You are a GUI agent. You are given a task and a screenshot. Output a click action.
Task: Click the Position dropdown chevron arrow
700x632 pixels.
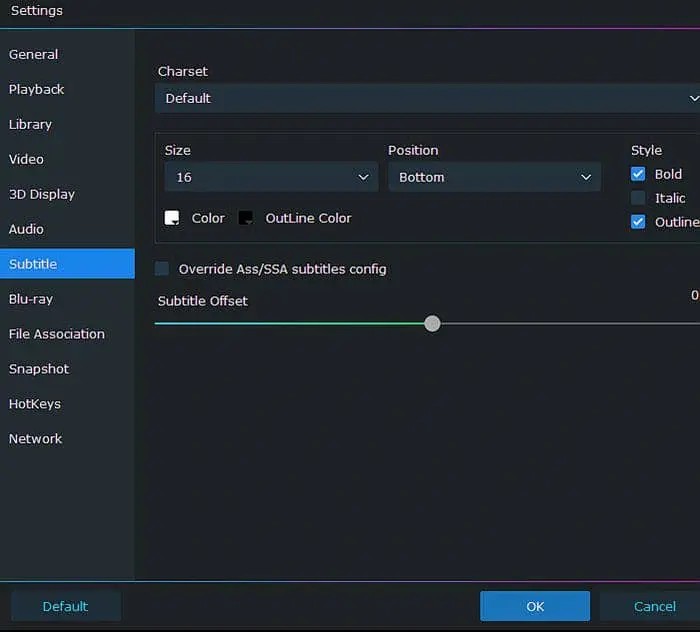(x=586, y=178)
